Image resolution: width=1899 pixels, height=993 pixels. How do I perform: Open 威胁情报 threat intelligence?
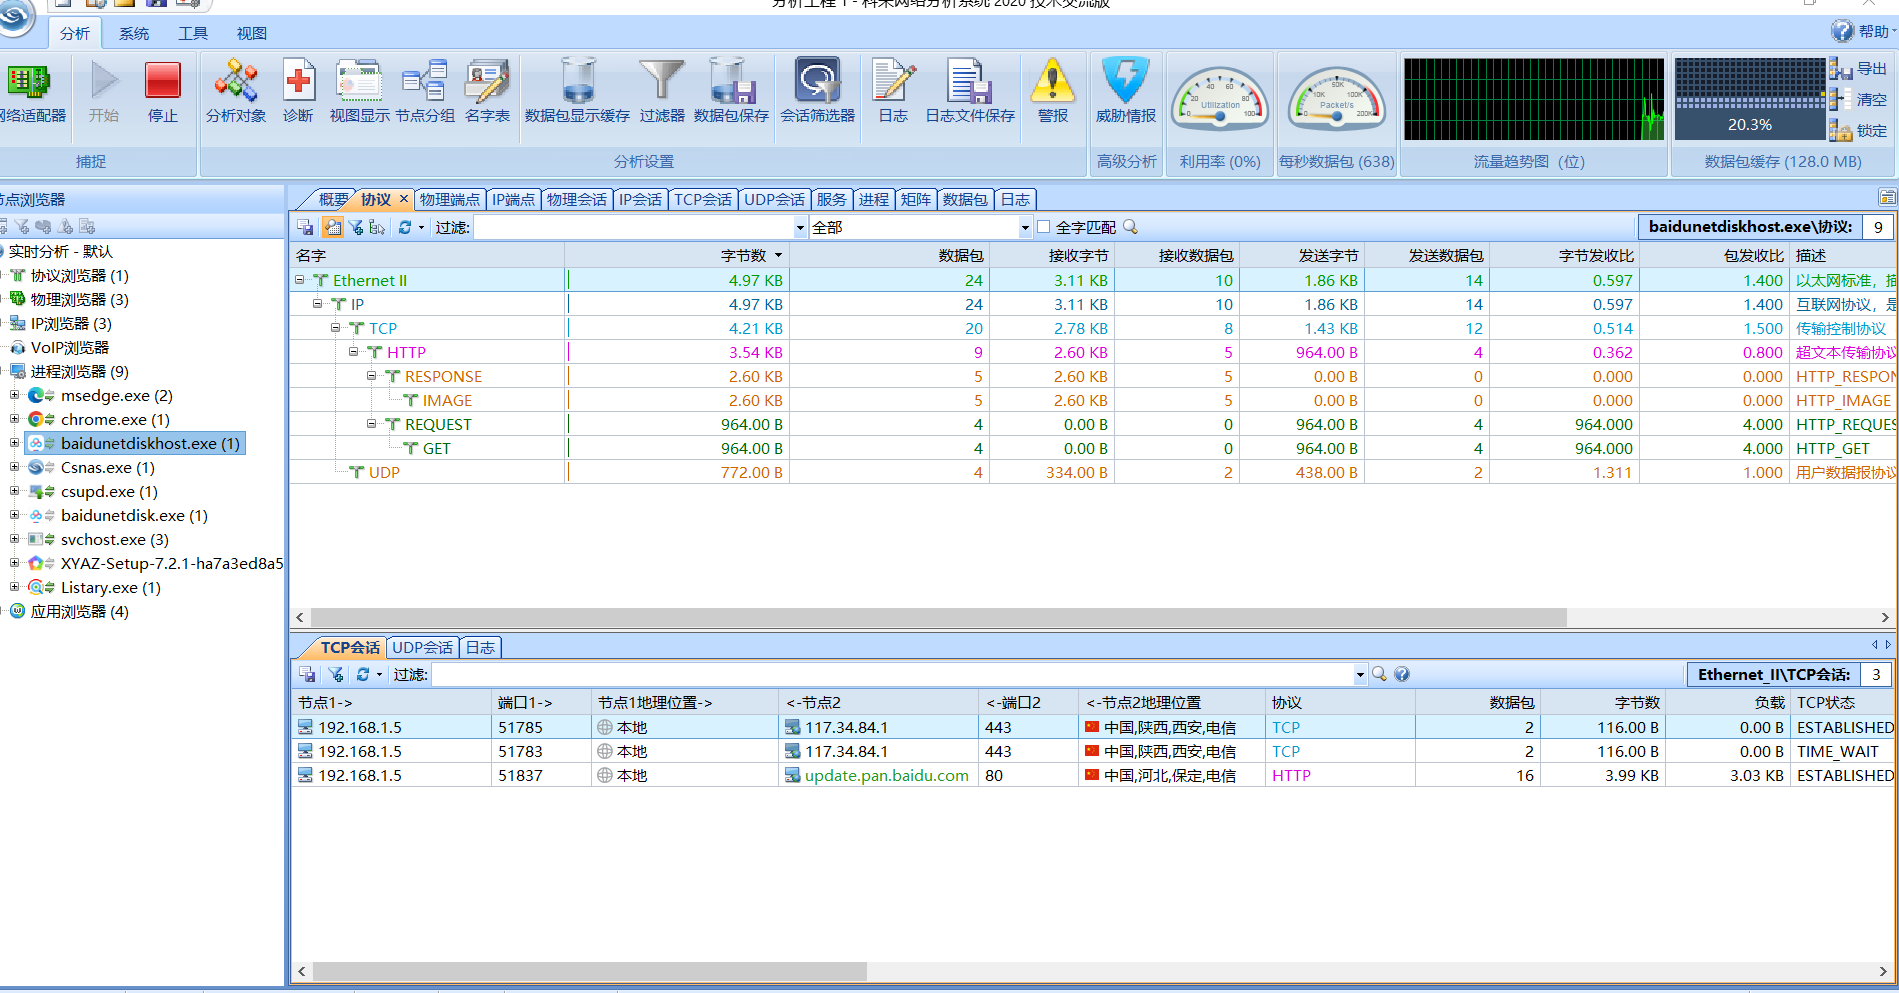(x=1125, y=91)
